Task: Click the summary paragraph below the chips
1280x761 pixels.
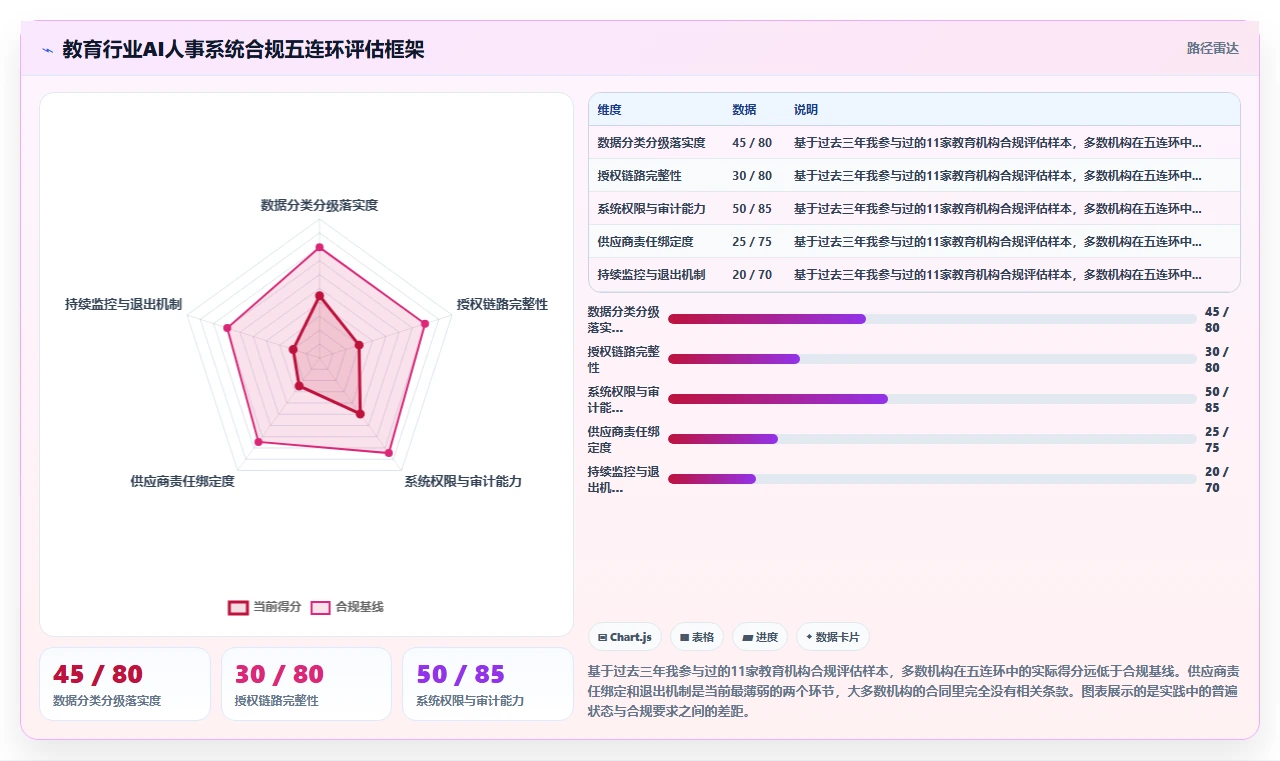Action: pos(914,691)
